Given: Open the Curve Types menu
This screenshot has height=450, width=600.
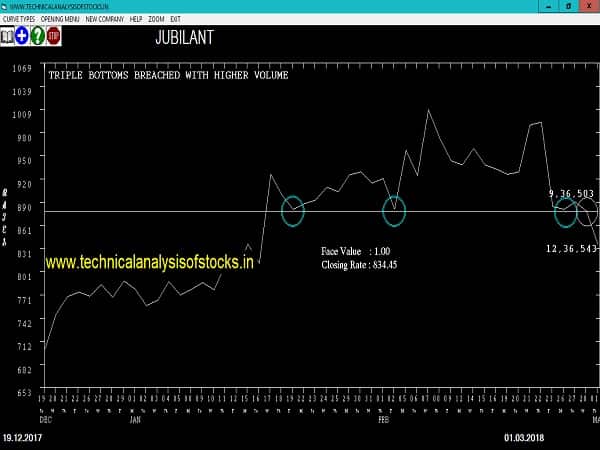Looking at the screenshot, I should click(18, 19).
